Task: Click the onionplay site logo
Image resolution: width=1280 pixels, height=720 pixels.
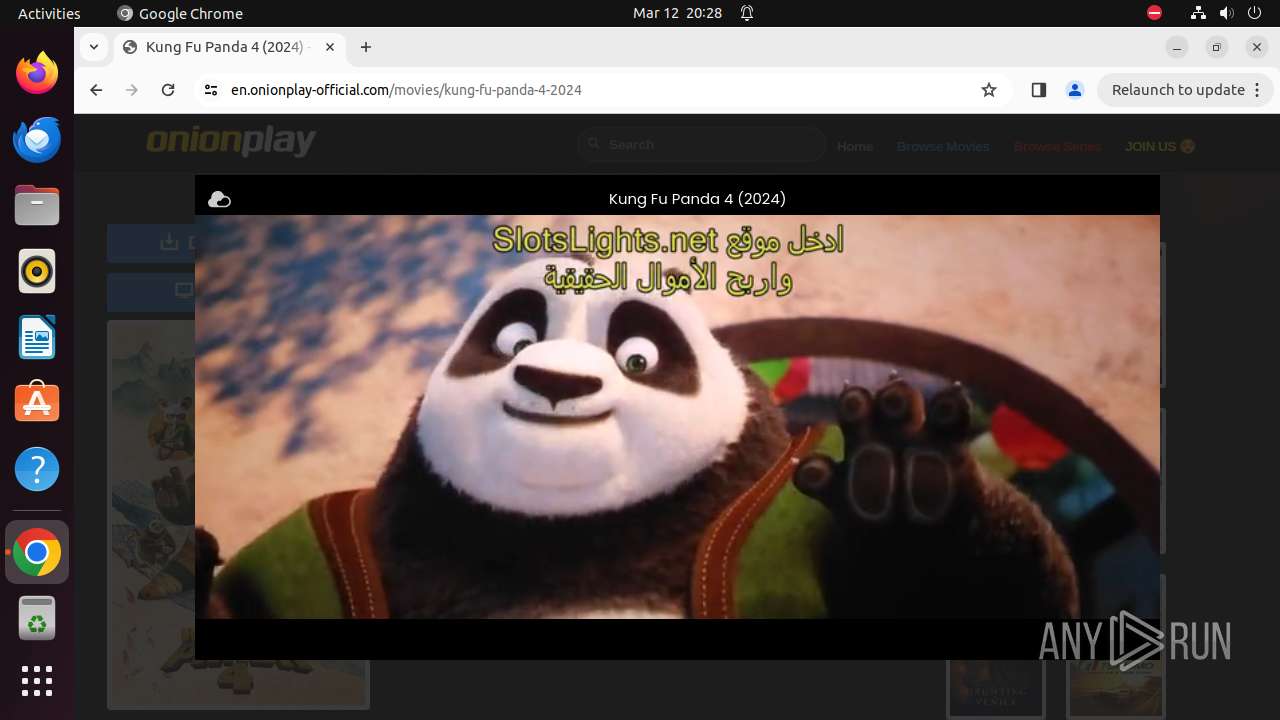Action: click(231, 142)
